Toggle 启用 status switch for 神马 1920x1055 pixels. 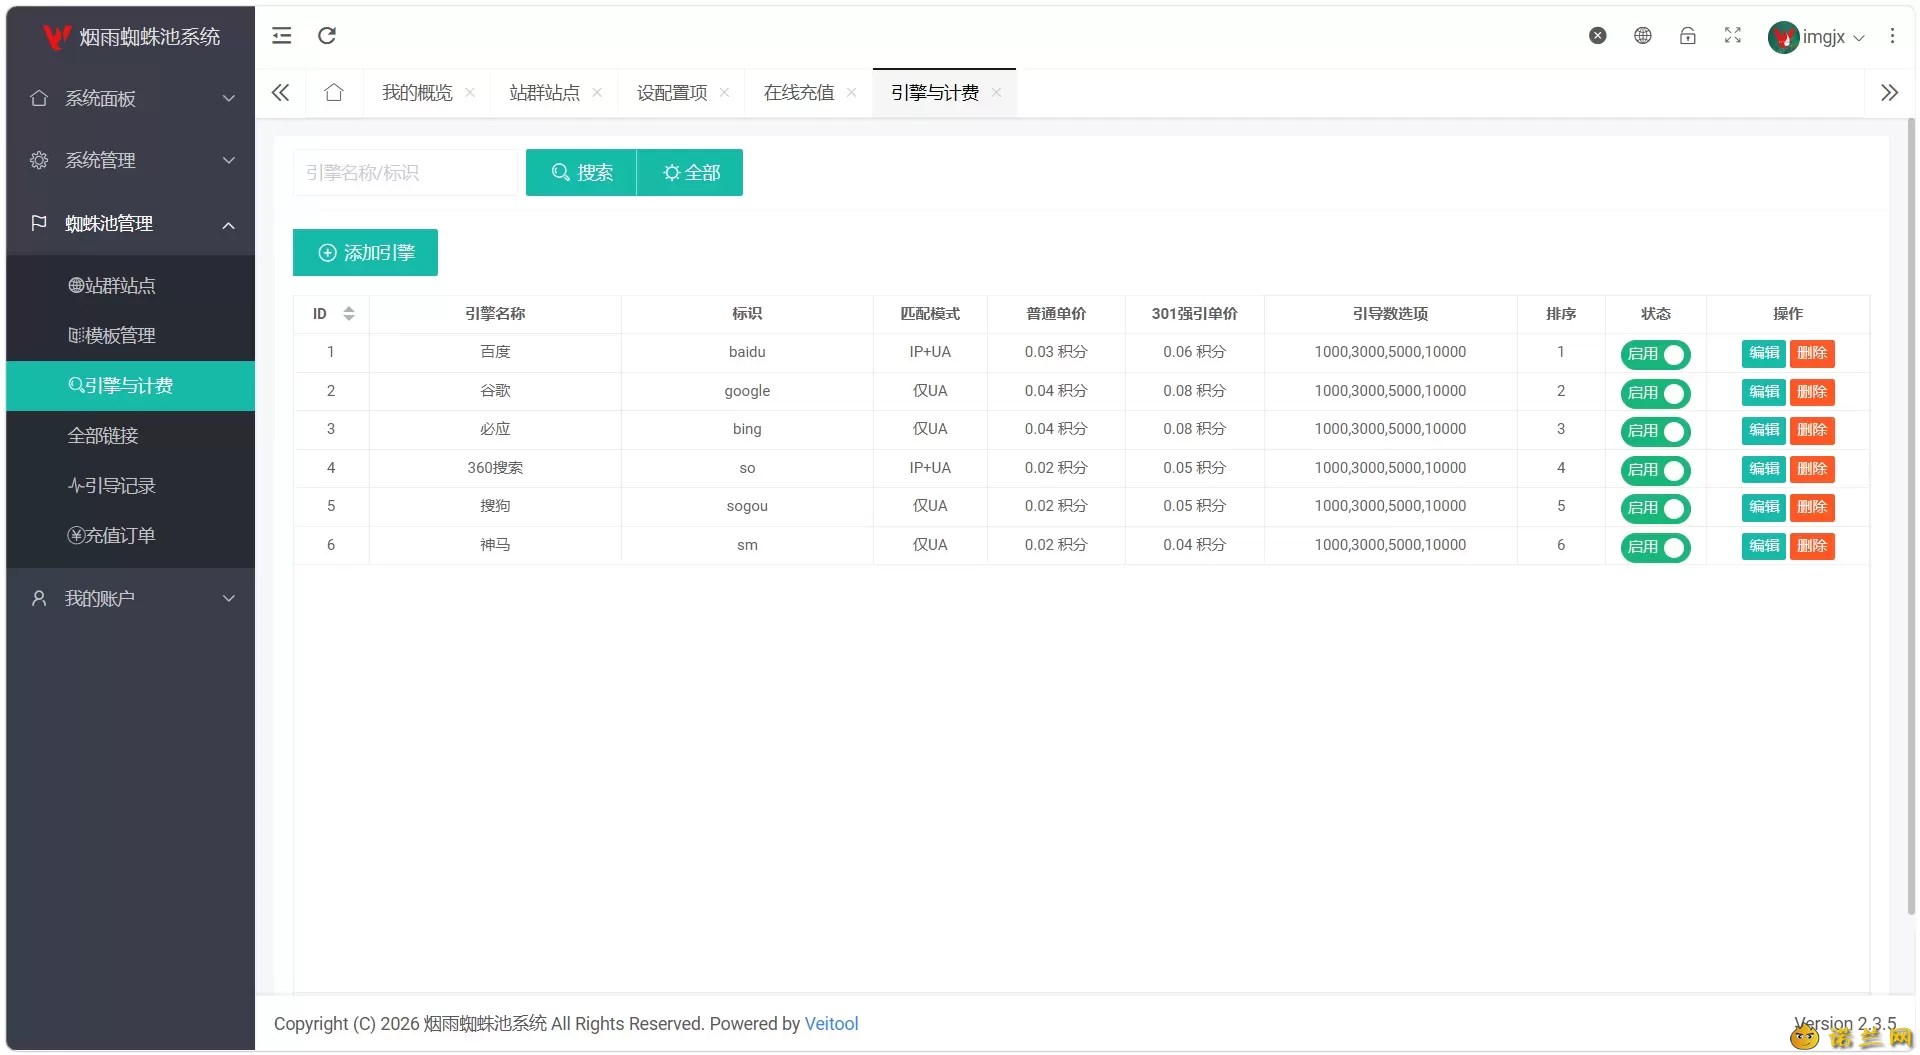click(x=1655, y=547)
